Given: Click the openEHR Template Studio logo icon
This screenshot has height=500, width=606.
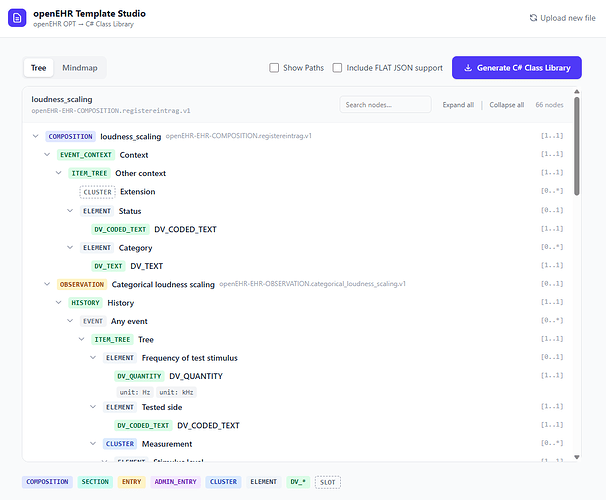Looking at the screenshot, I should point(17,18).
